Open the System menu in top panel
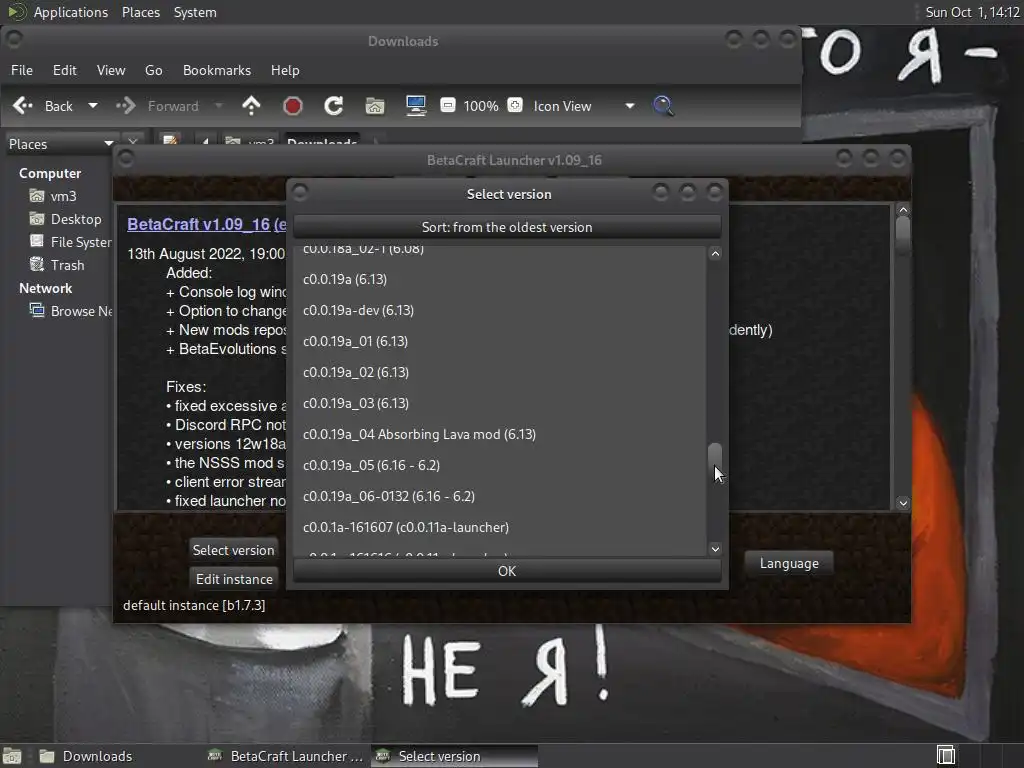 point(195,12)
